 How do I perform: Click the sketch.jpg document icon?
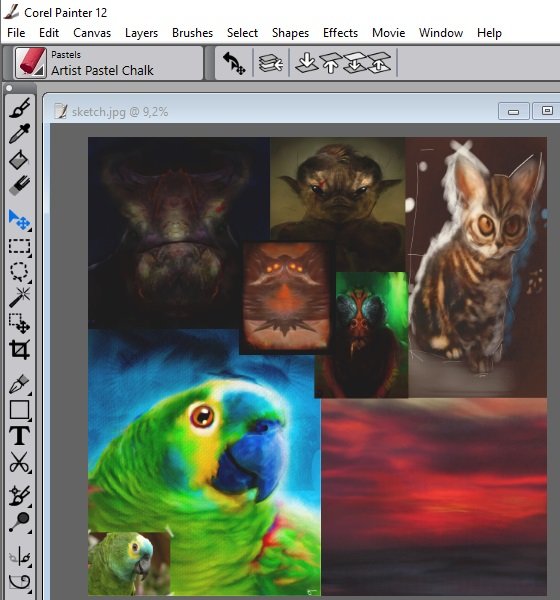pyautogui.click(x=61, y=111)
